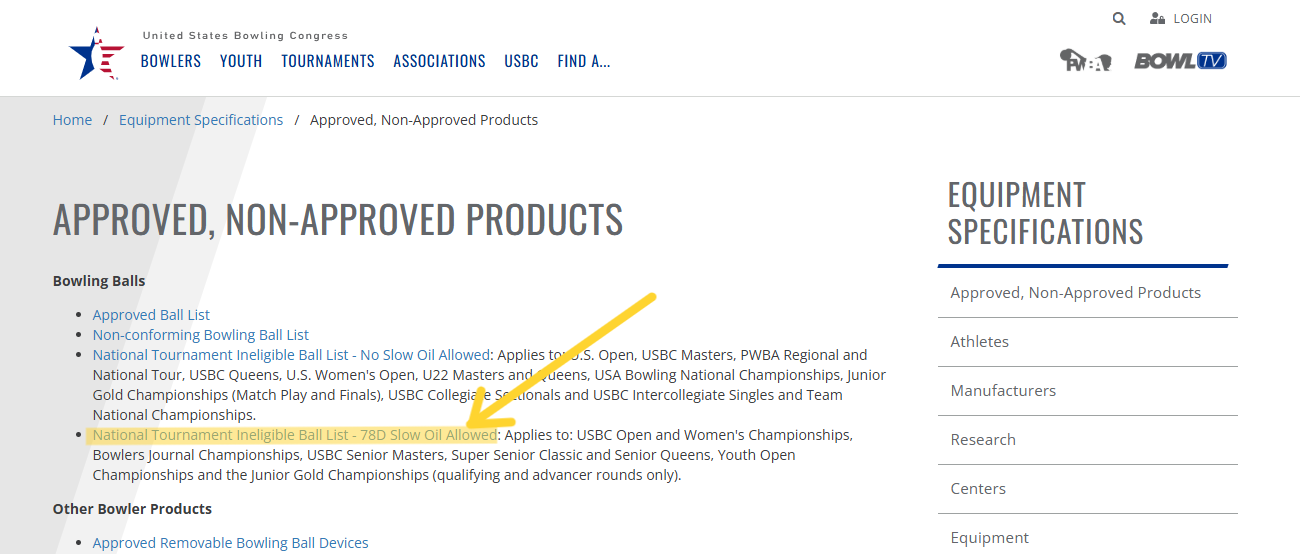Click the user login icon

pos(1158,18)
